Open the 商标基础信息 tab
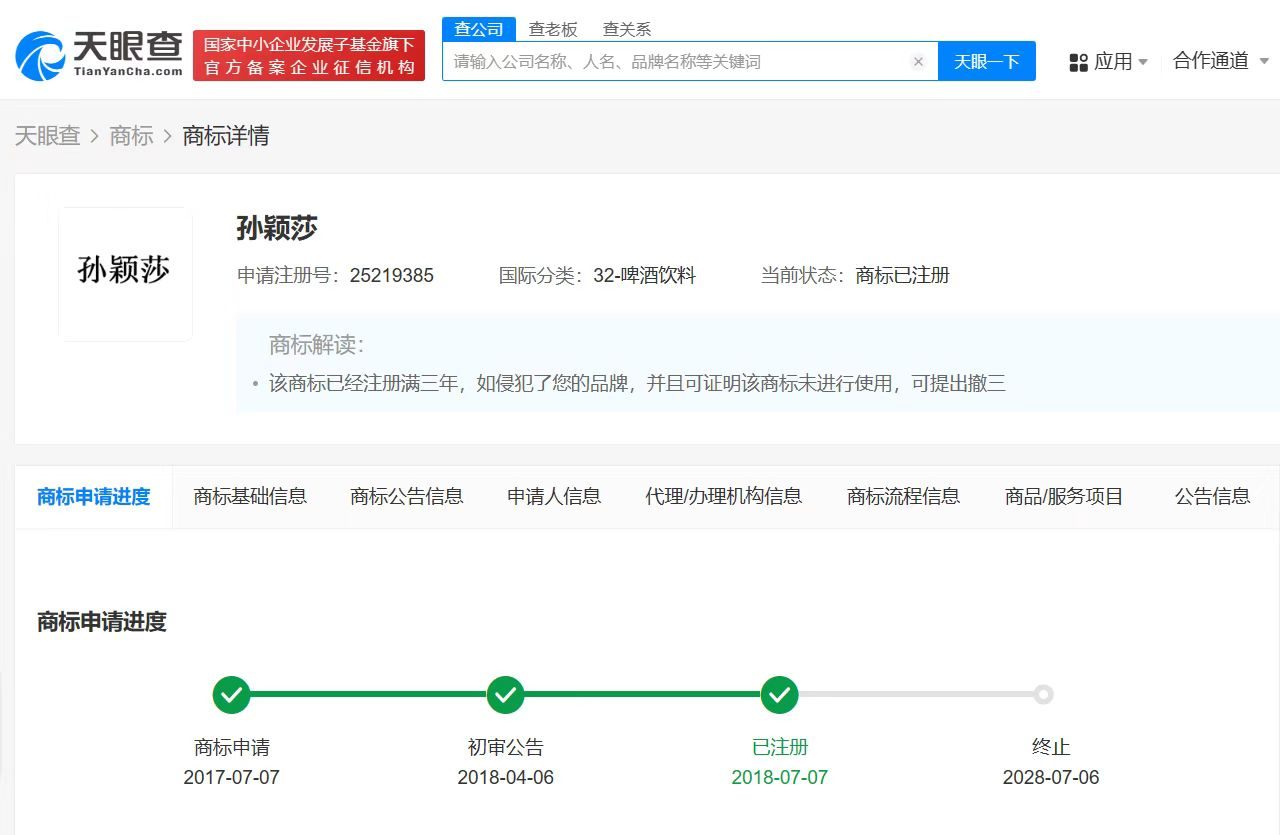The height and width of the screenshot is (835, 1280). (250, 496)
